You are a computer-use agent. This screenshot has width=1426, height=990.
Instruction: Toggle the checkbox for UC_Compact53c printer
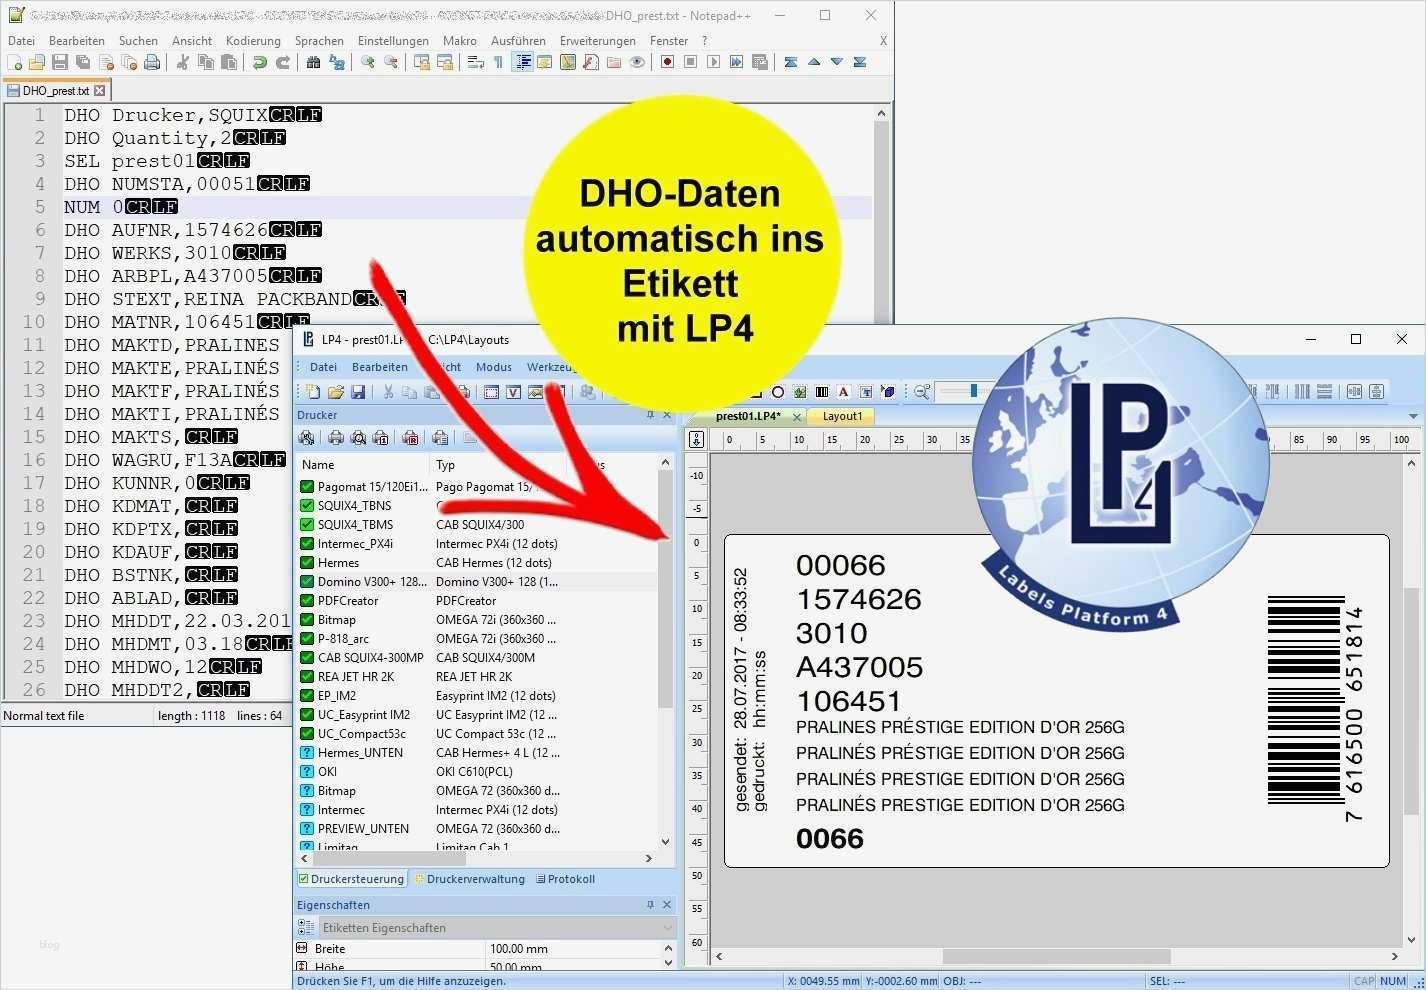(307, 734)
